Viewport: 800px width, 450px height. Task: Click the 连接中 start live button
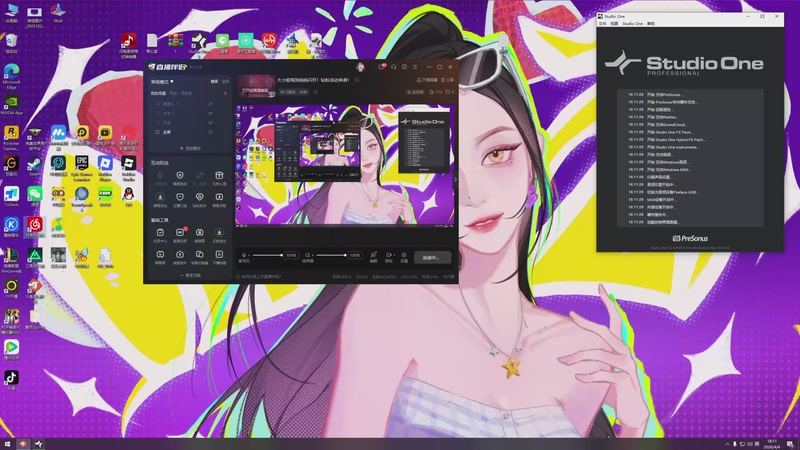(x=433, y=258)
